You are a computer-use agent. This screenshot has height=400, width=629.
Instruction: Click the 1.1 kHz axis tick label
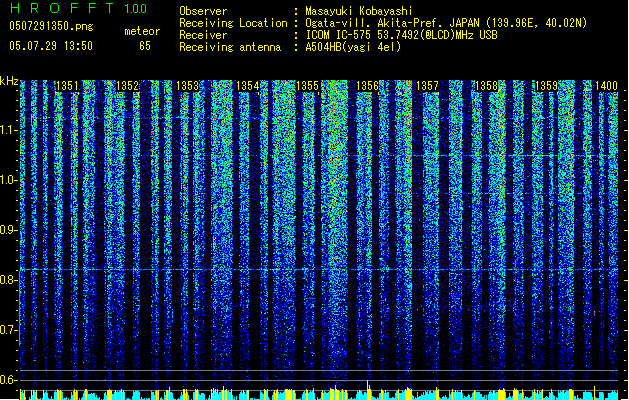8,130
